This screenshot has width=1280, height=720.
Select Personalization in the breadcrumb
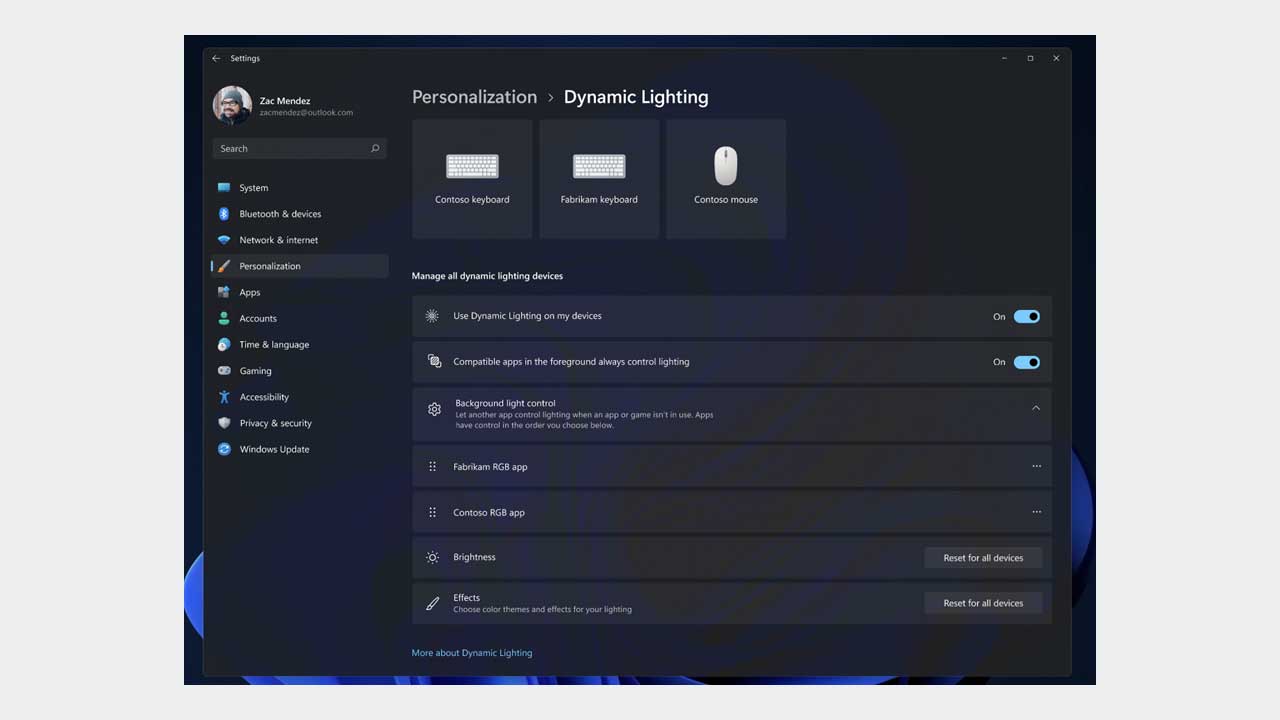(474, 97)
